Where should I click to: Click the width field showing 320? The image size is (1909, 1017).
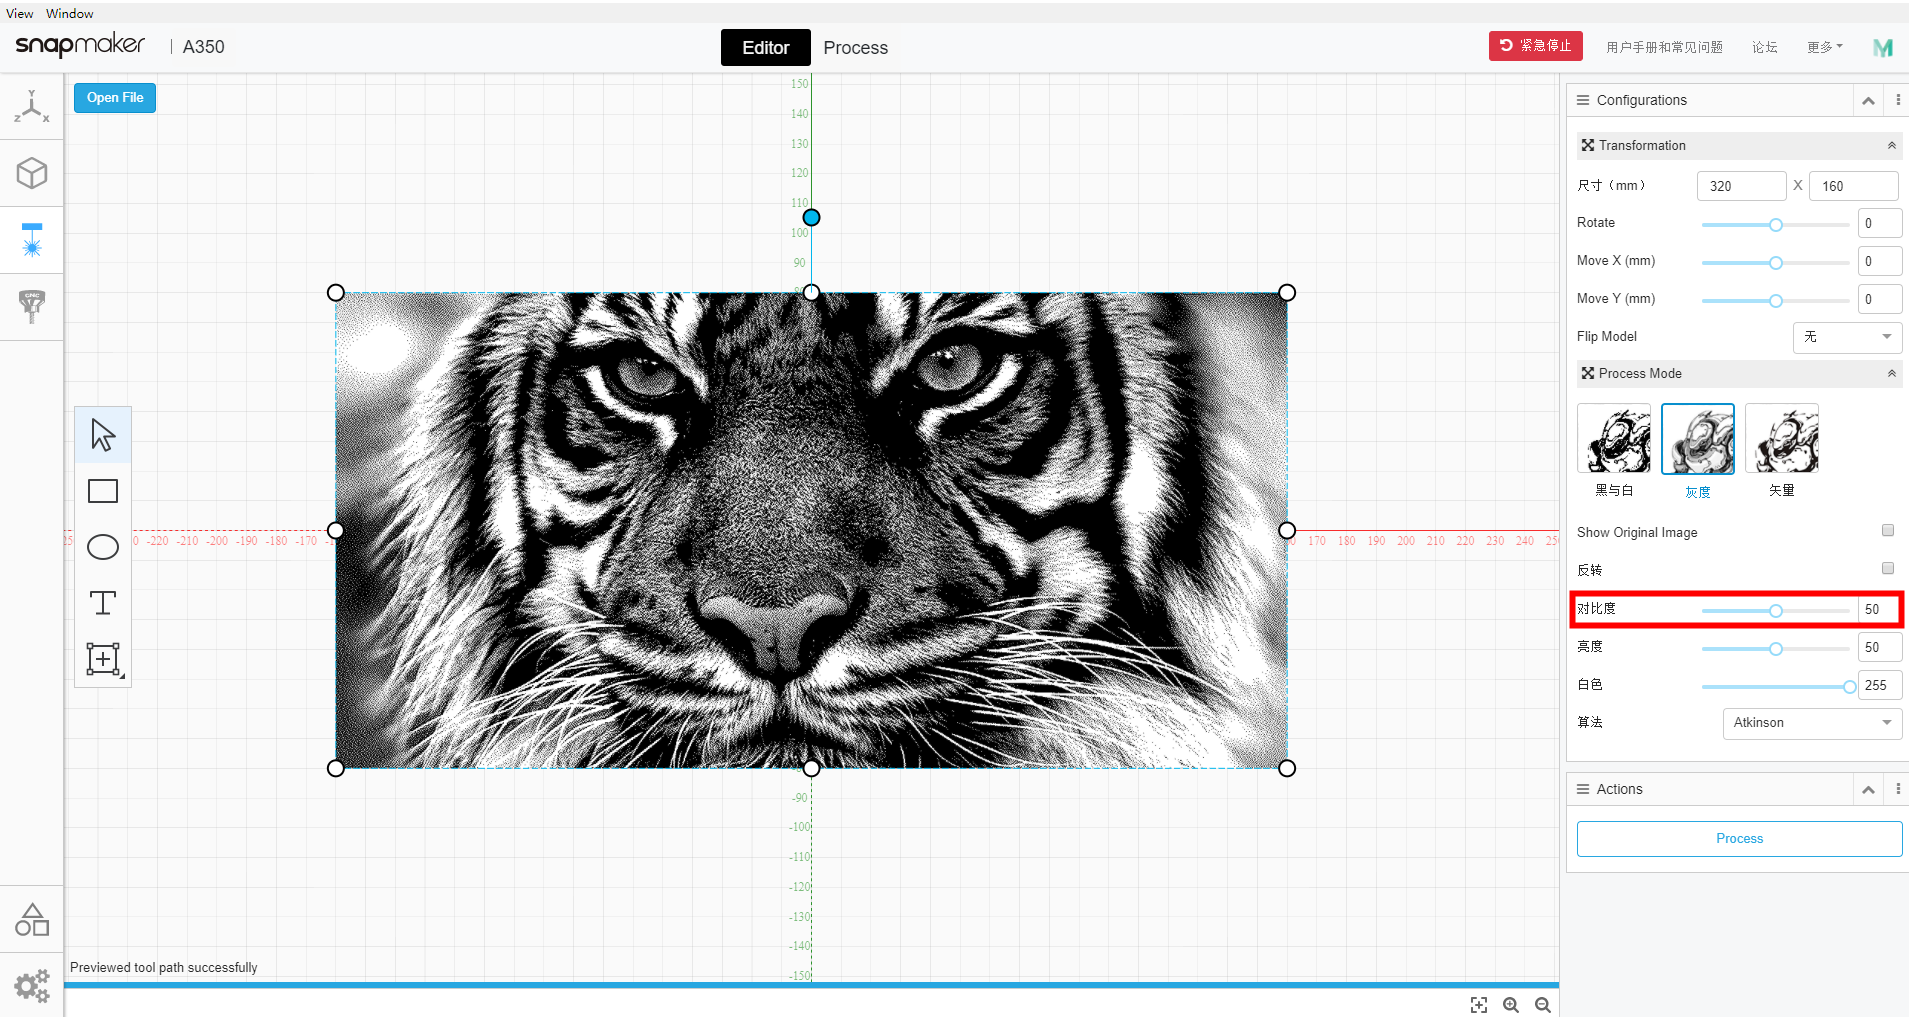click(x=1741, y=186)
